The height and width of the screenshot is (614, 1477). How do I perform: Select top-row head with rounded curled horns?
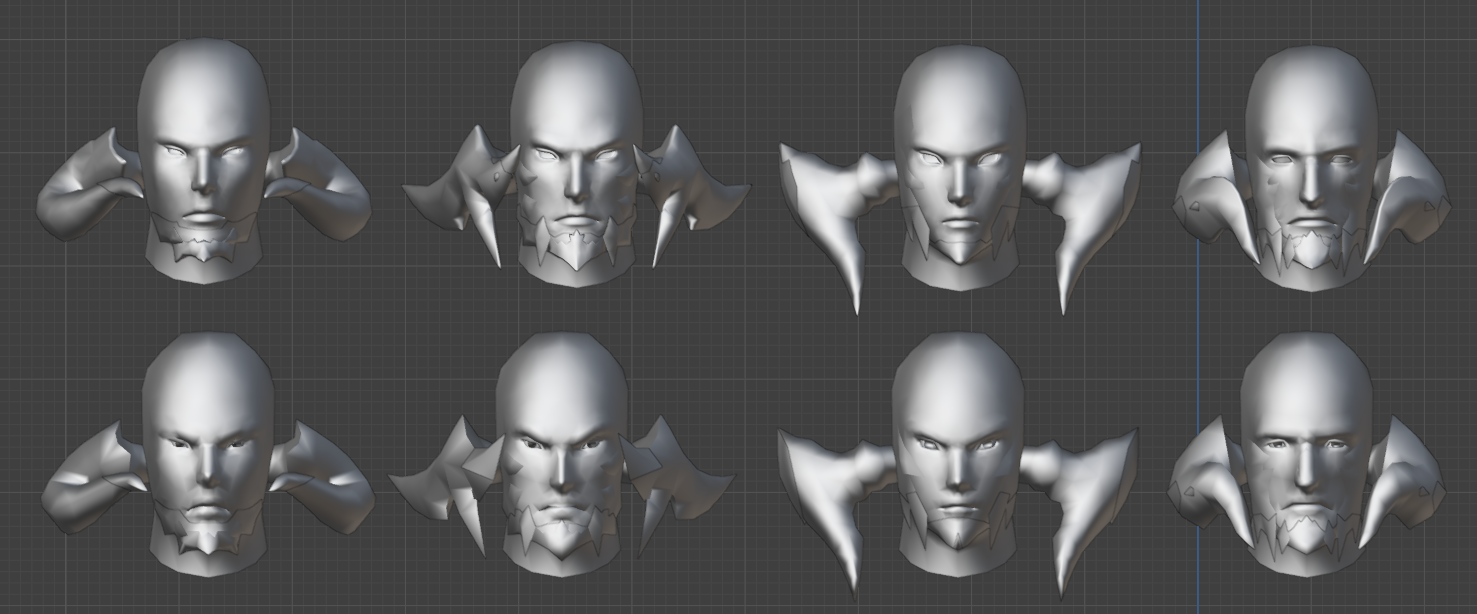[x=204, y=161]
